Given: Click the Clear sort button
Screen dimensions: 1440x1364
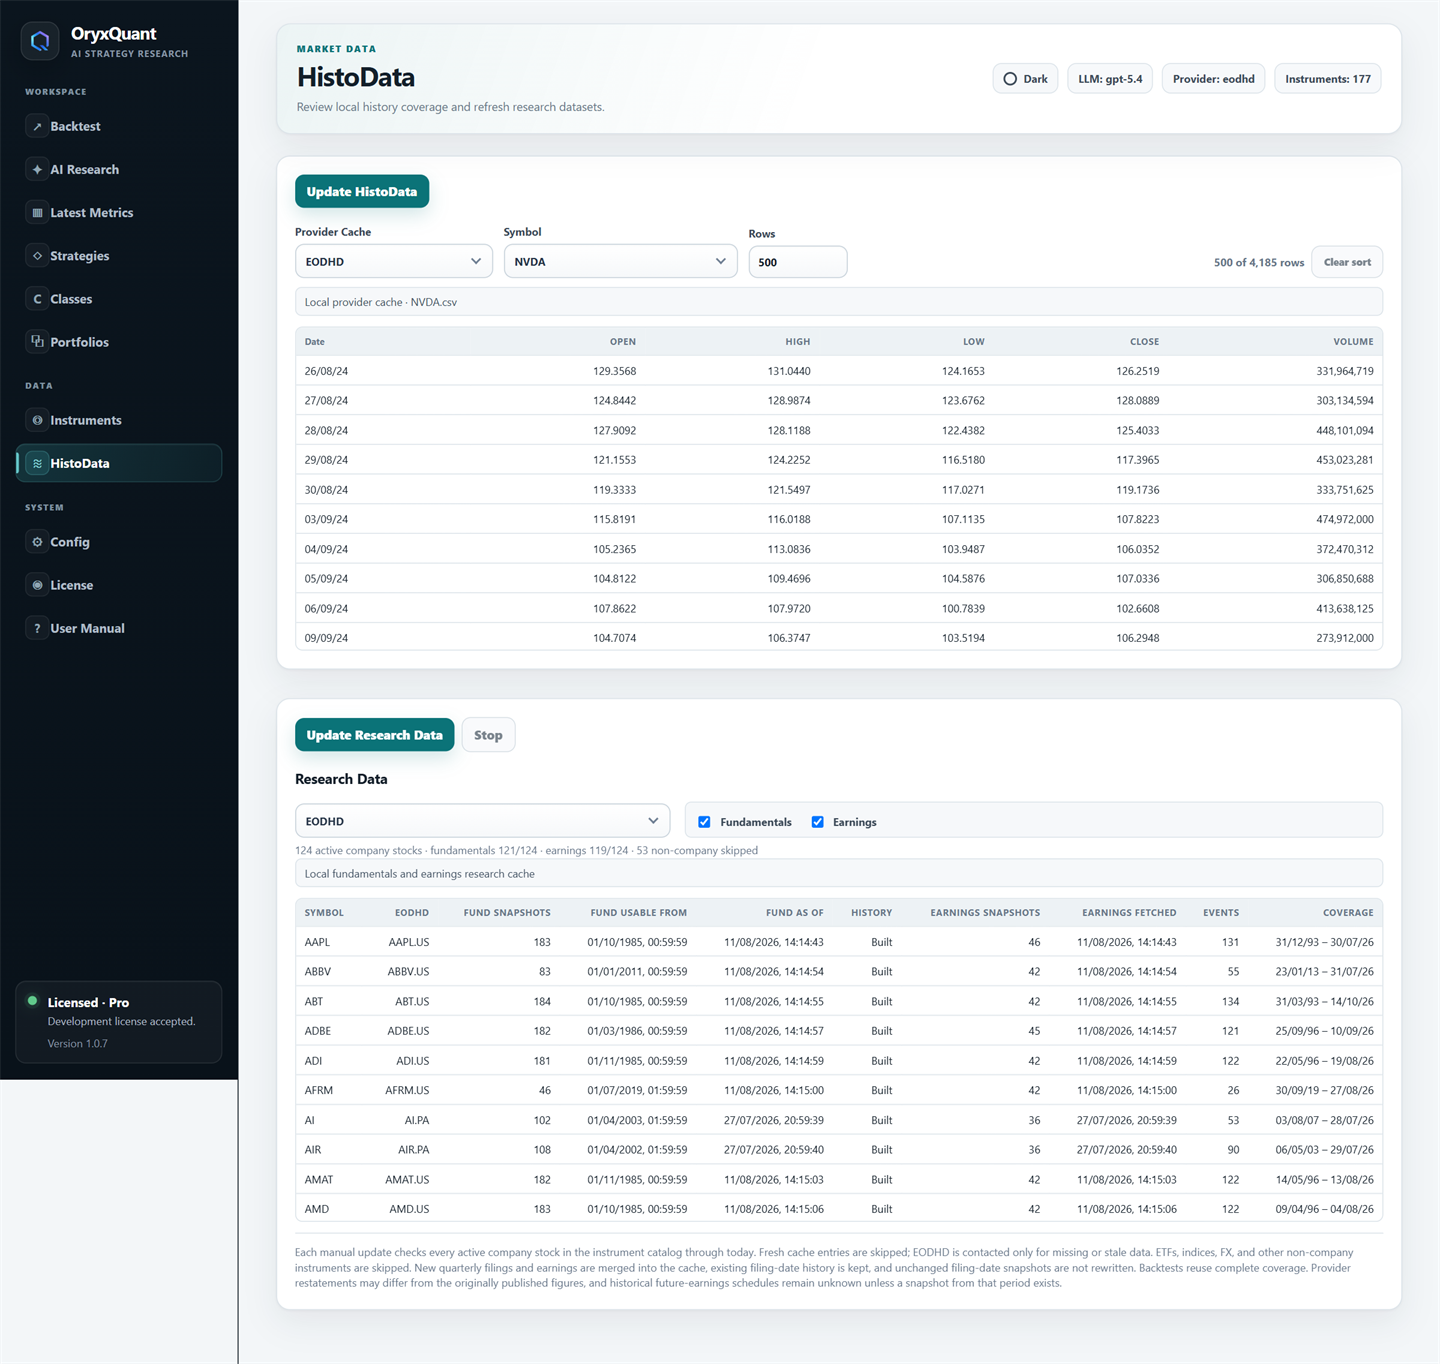Looking at the screenshot, I should point(1347,262).
